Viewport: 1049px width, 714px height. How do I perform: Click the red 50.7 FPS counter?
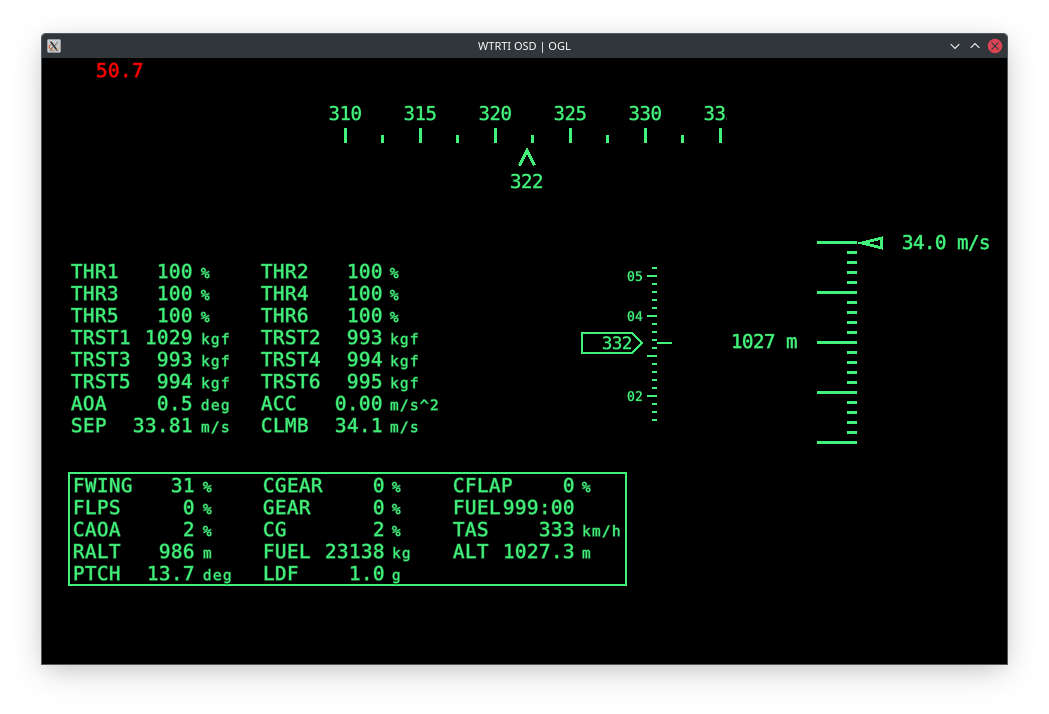pyautogui.click(x=119, y=71)
